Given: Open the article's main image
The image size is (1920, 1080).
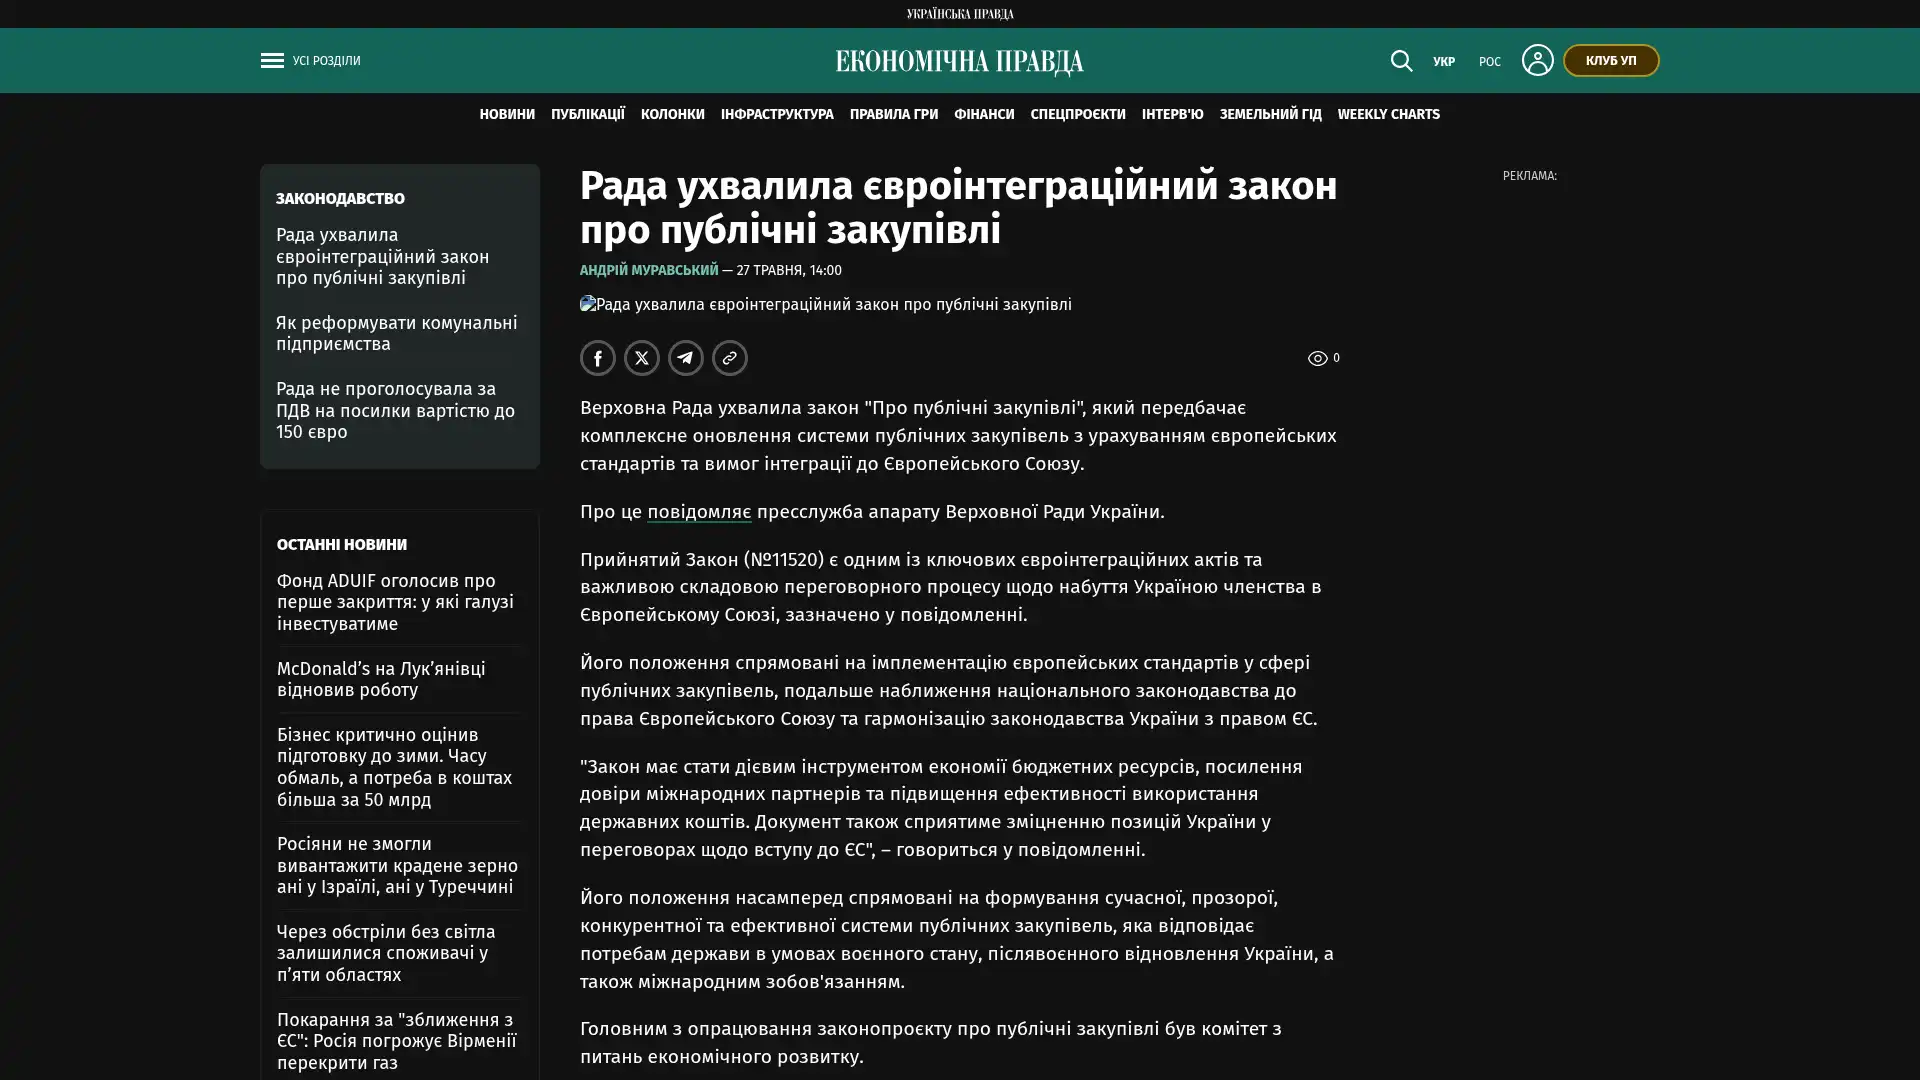Looking at the screenshot, I should [x=826, y=304].
